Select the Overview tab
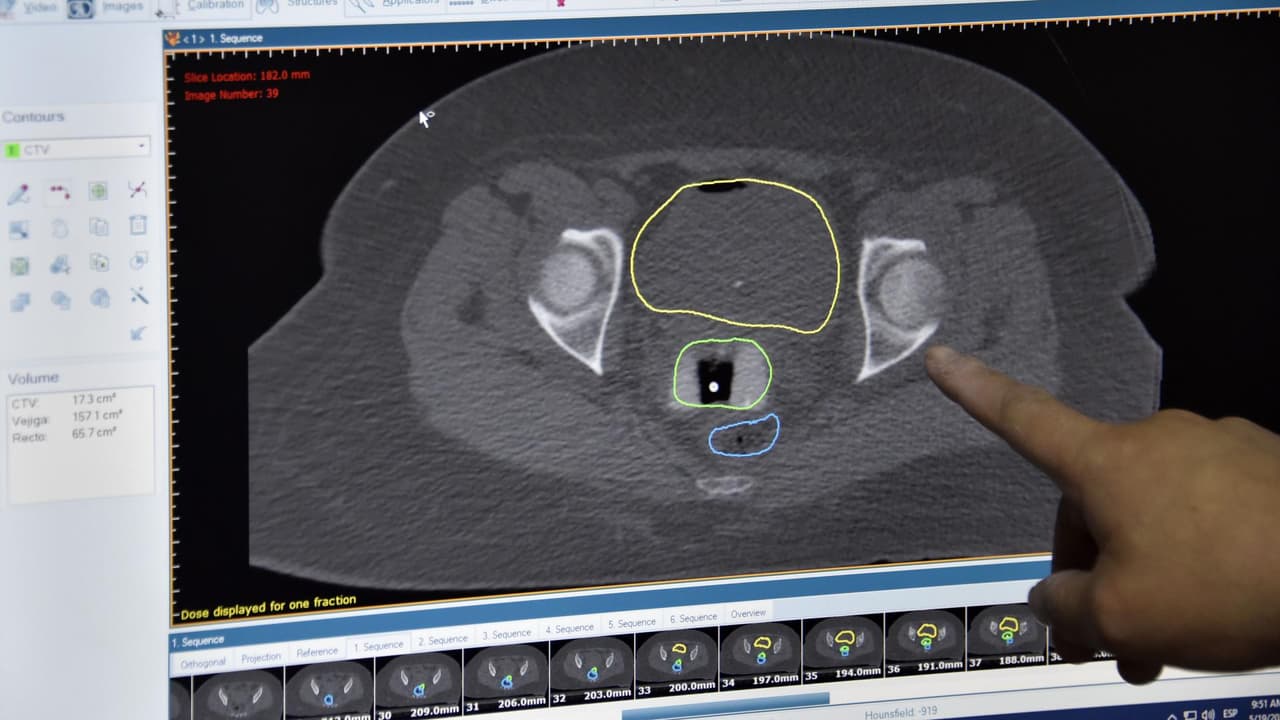Viewport: 1280px width, 720px height. point(748,613)
